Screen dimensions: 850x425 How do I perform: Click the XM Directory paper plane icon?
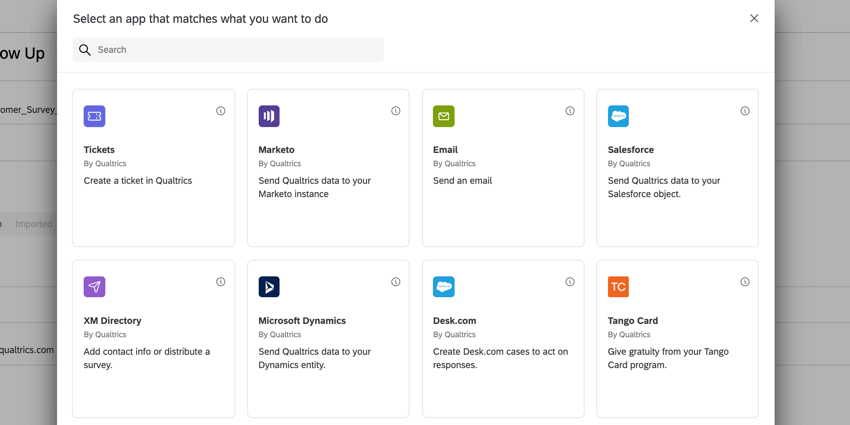pos(95,287)
